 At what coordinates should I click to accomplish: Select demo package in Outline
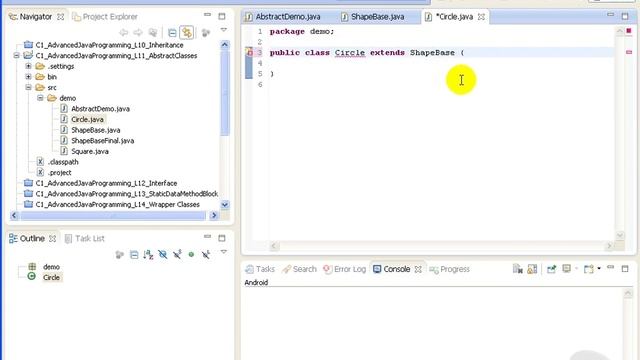point(51,267)
